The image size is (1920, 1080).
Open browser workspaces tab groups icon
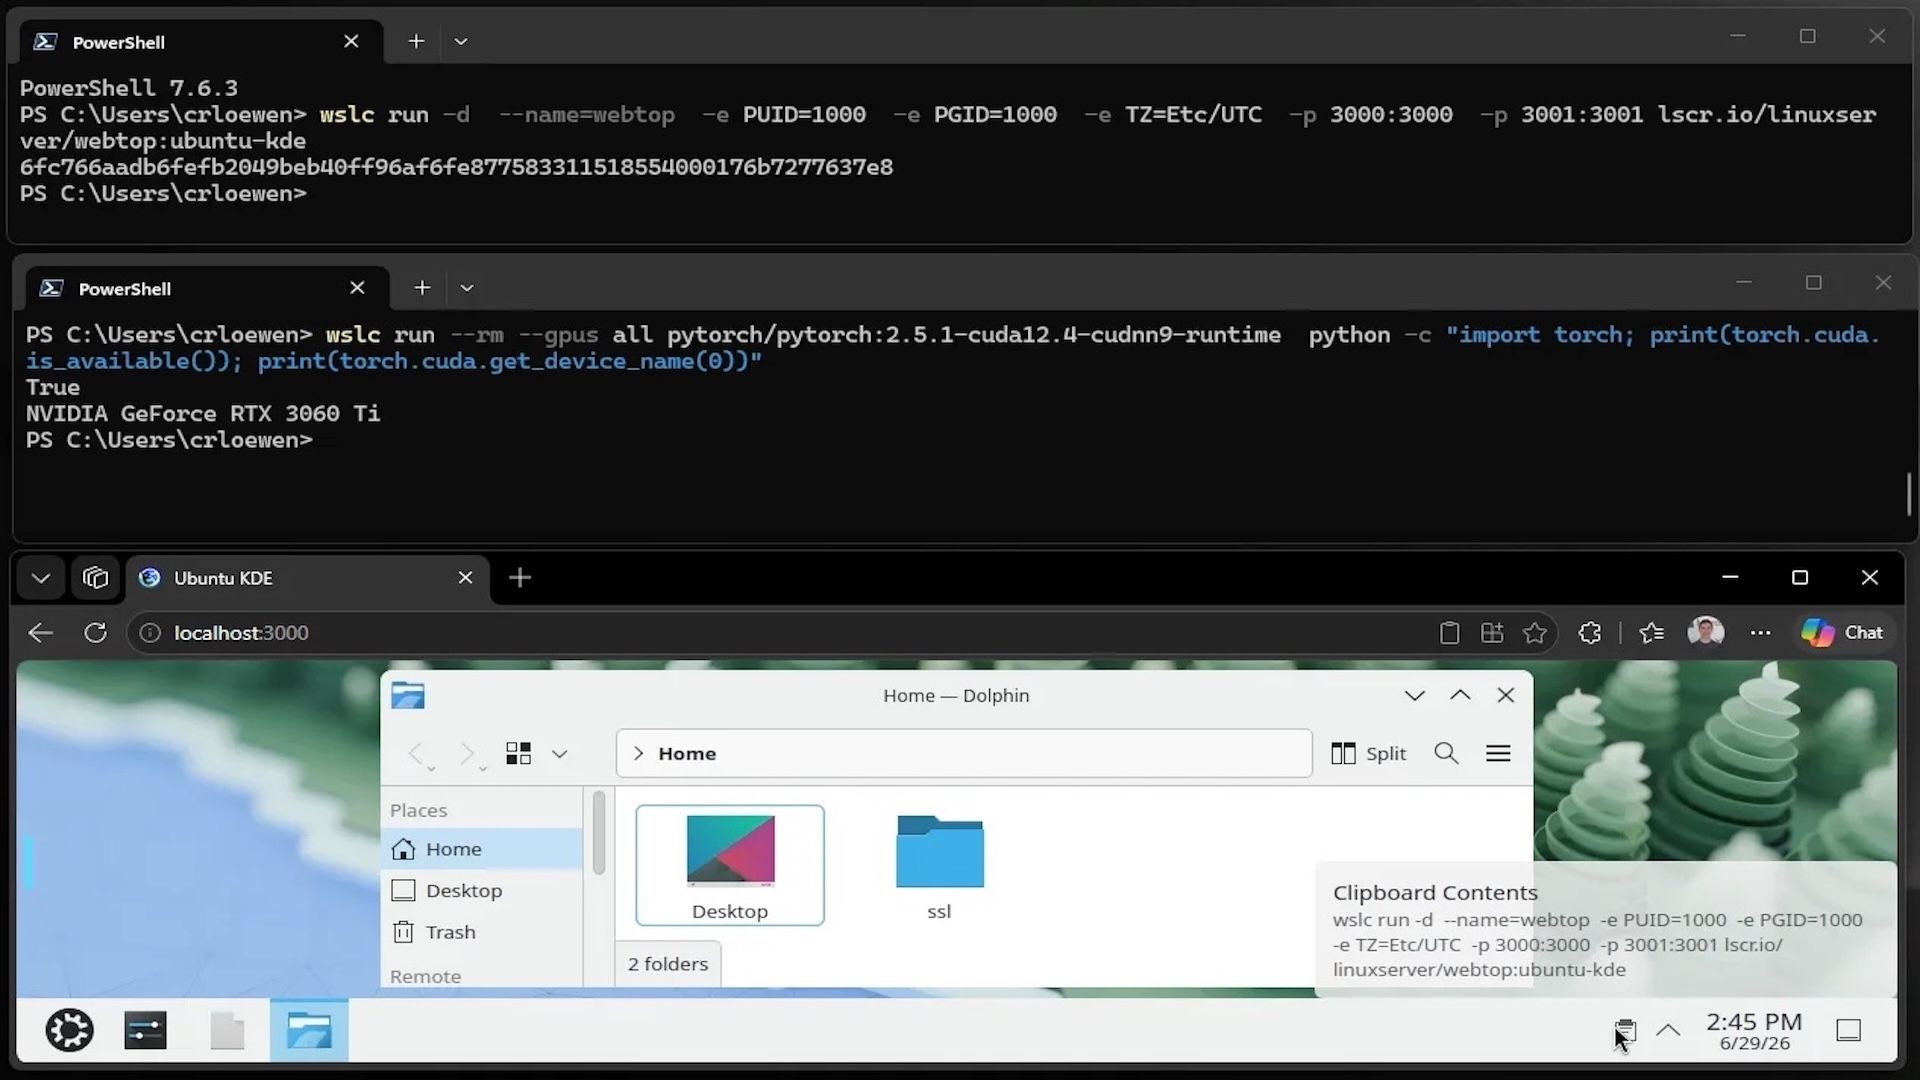(x=95, y=578)
